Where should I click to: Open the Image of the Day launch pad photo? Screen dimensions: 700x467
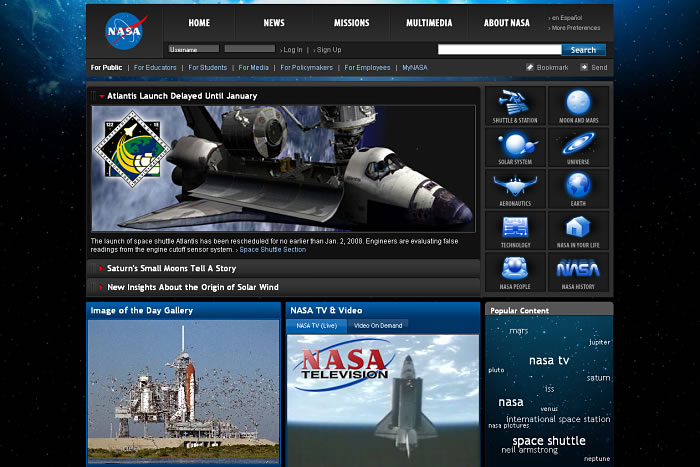(183, 392)
